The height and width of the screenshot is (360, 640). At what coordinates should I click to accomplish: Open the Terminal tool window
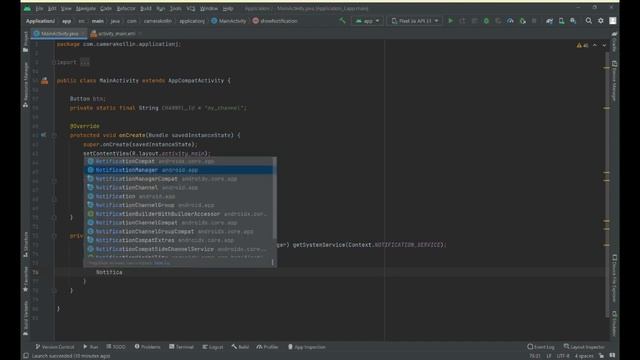[182, 347]
